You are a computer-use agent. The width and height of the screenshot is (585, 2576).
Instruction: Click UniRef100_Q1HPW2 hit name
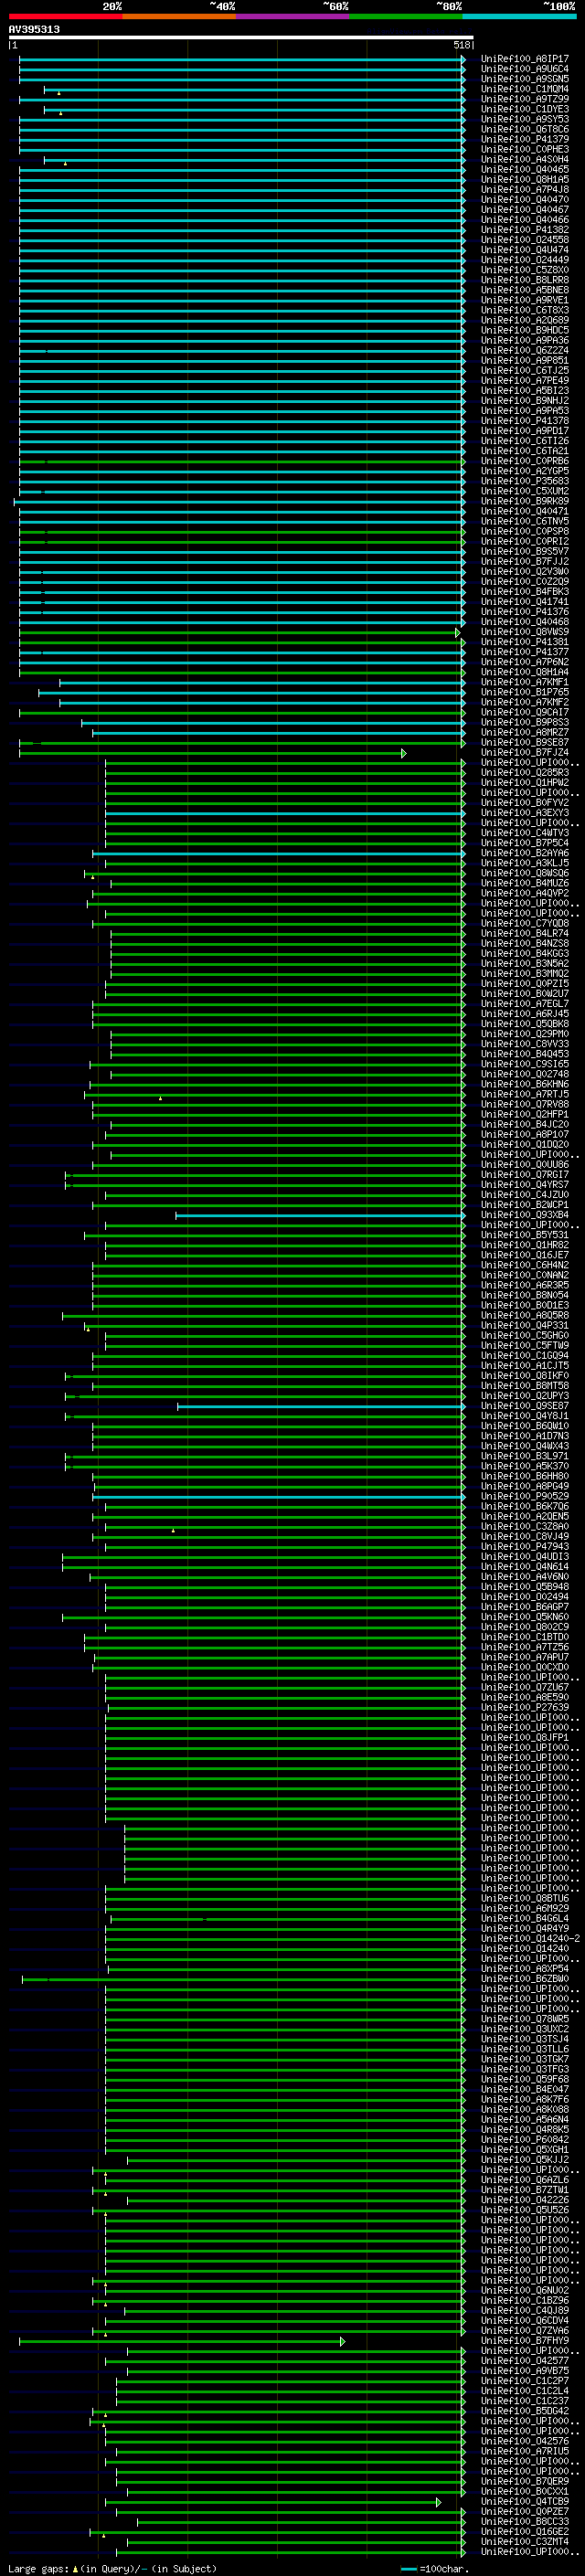tap(525, 783)
